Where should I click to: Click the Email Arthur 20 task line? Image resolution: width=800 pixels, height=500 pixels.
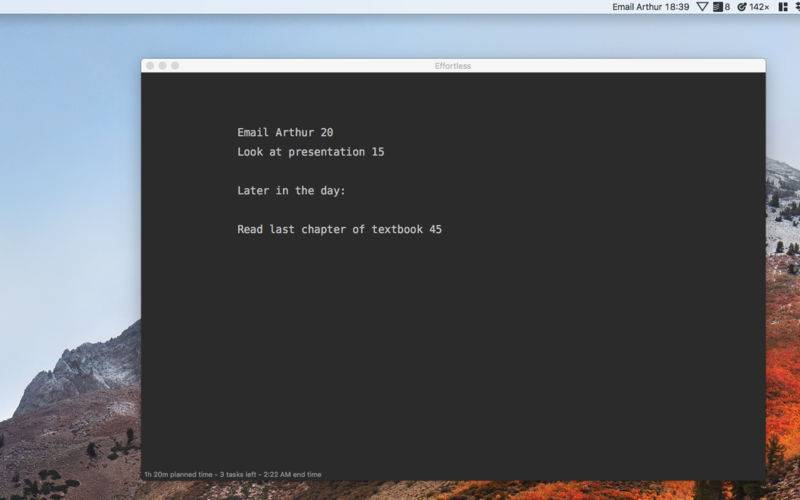tap(285, 133)
